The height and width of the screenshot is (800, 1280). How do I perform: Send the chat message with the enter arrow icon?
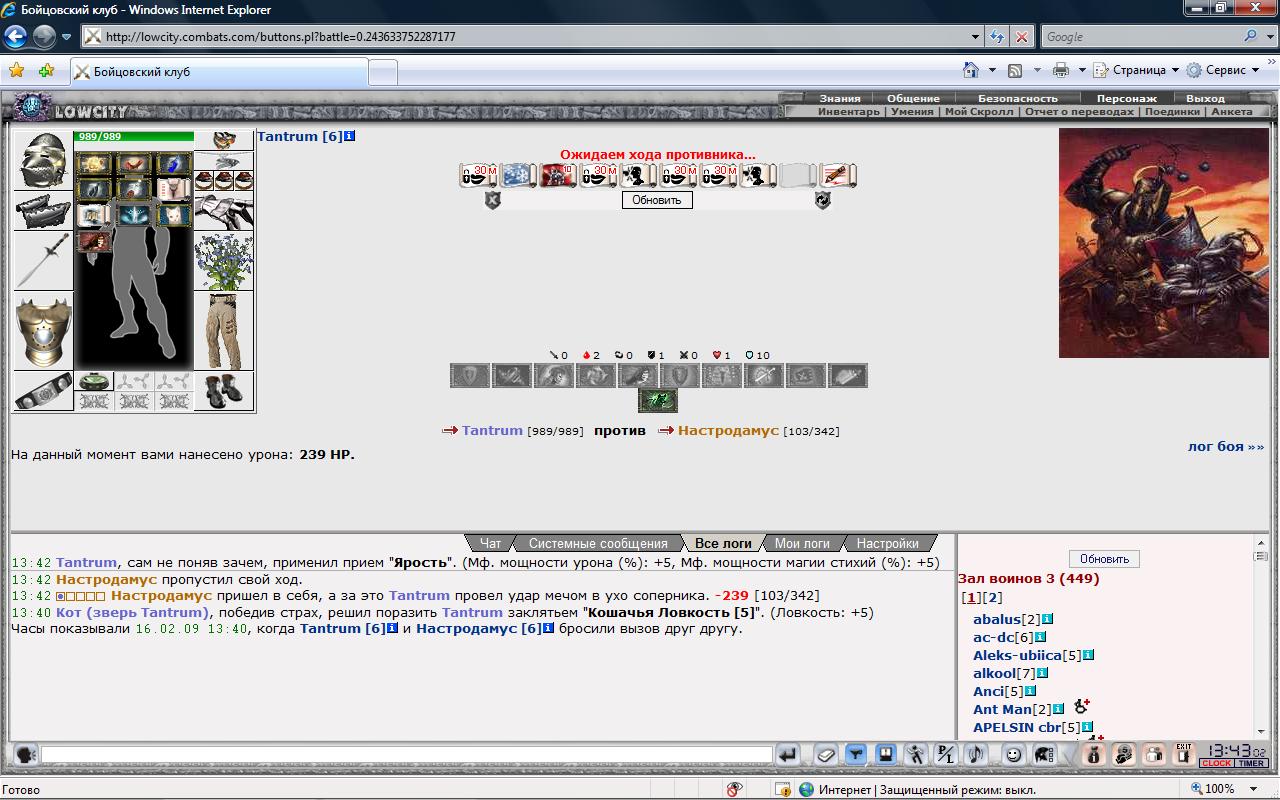[x=788, y=754]
